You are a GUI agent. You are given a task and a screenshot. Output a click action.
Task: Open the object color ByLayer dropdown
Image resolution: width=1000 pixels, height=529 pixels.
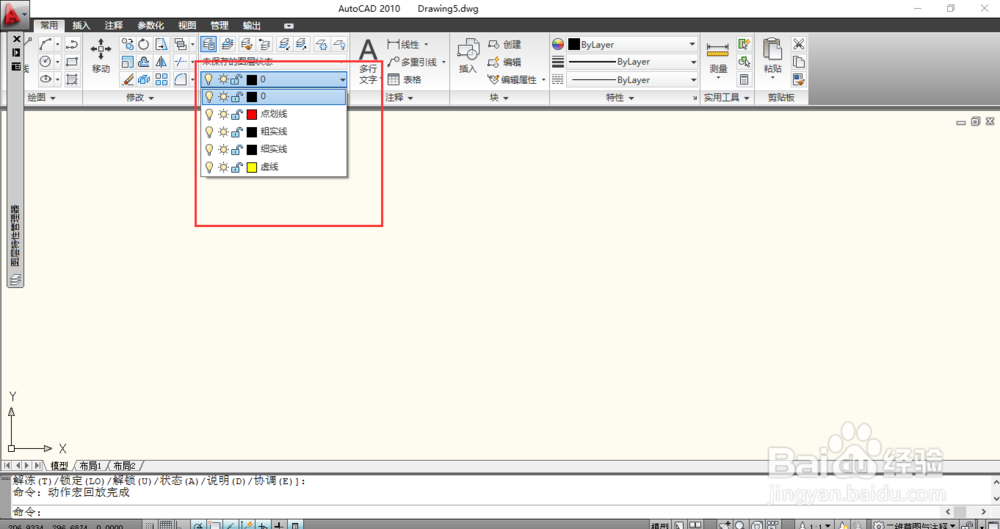point(632,45)
